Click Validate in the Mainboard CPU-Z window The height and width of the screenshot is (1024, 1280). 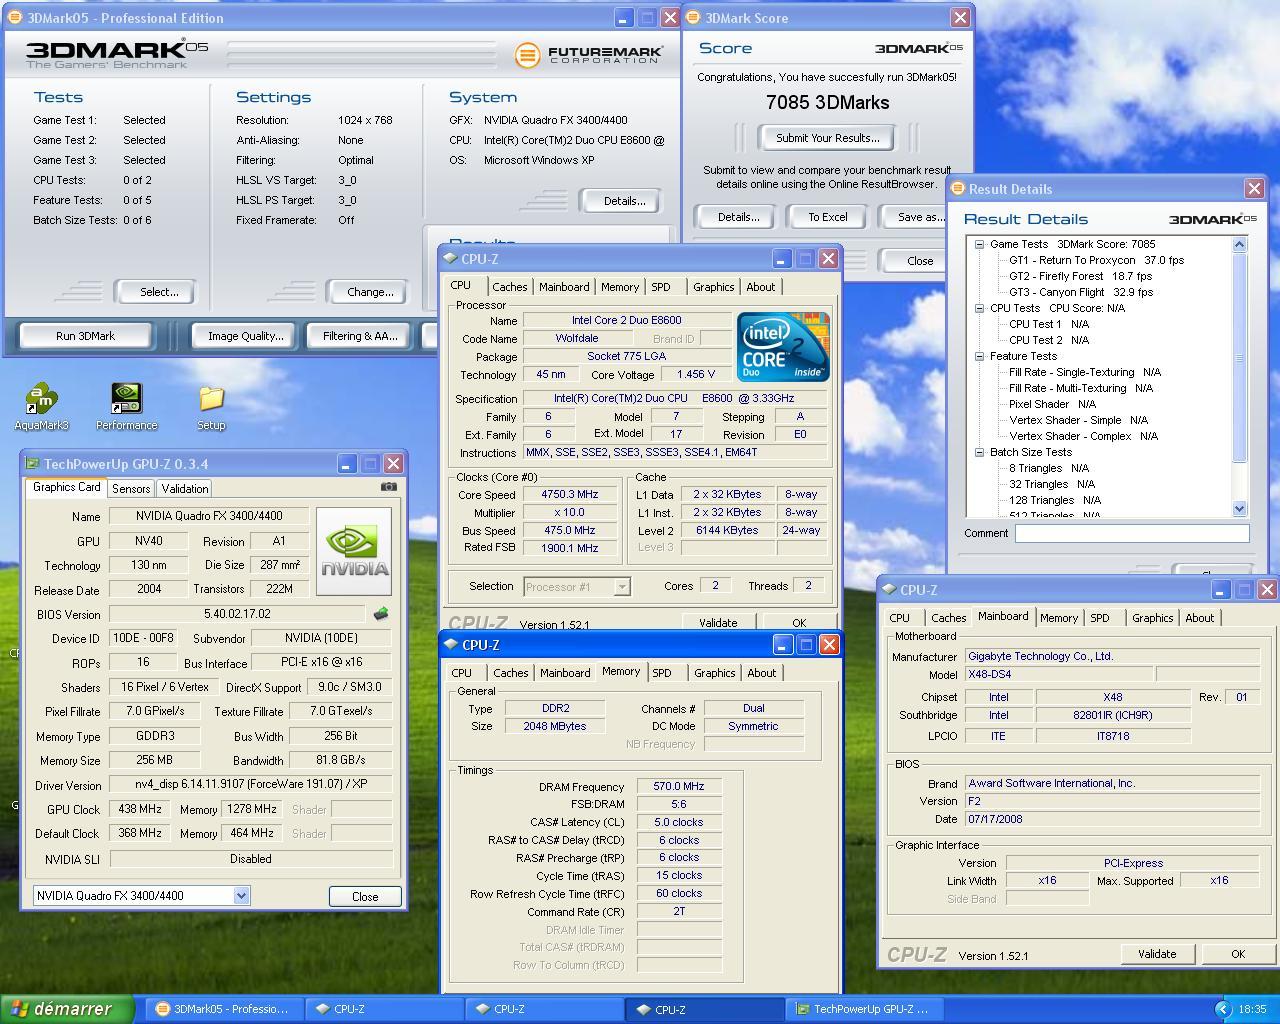[x=1157, y=954]
